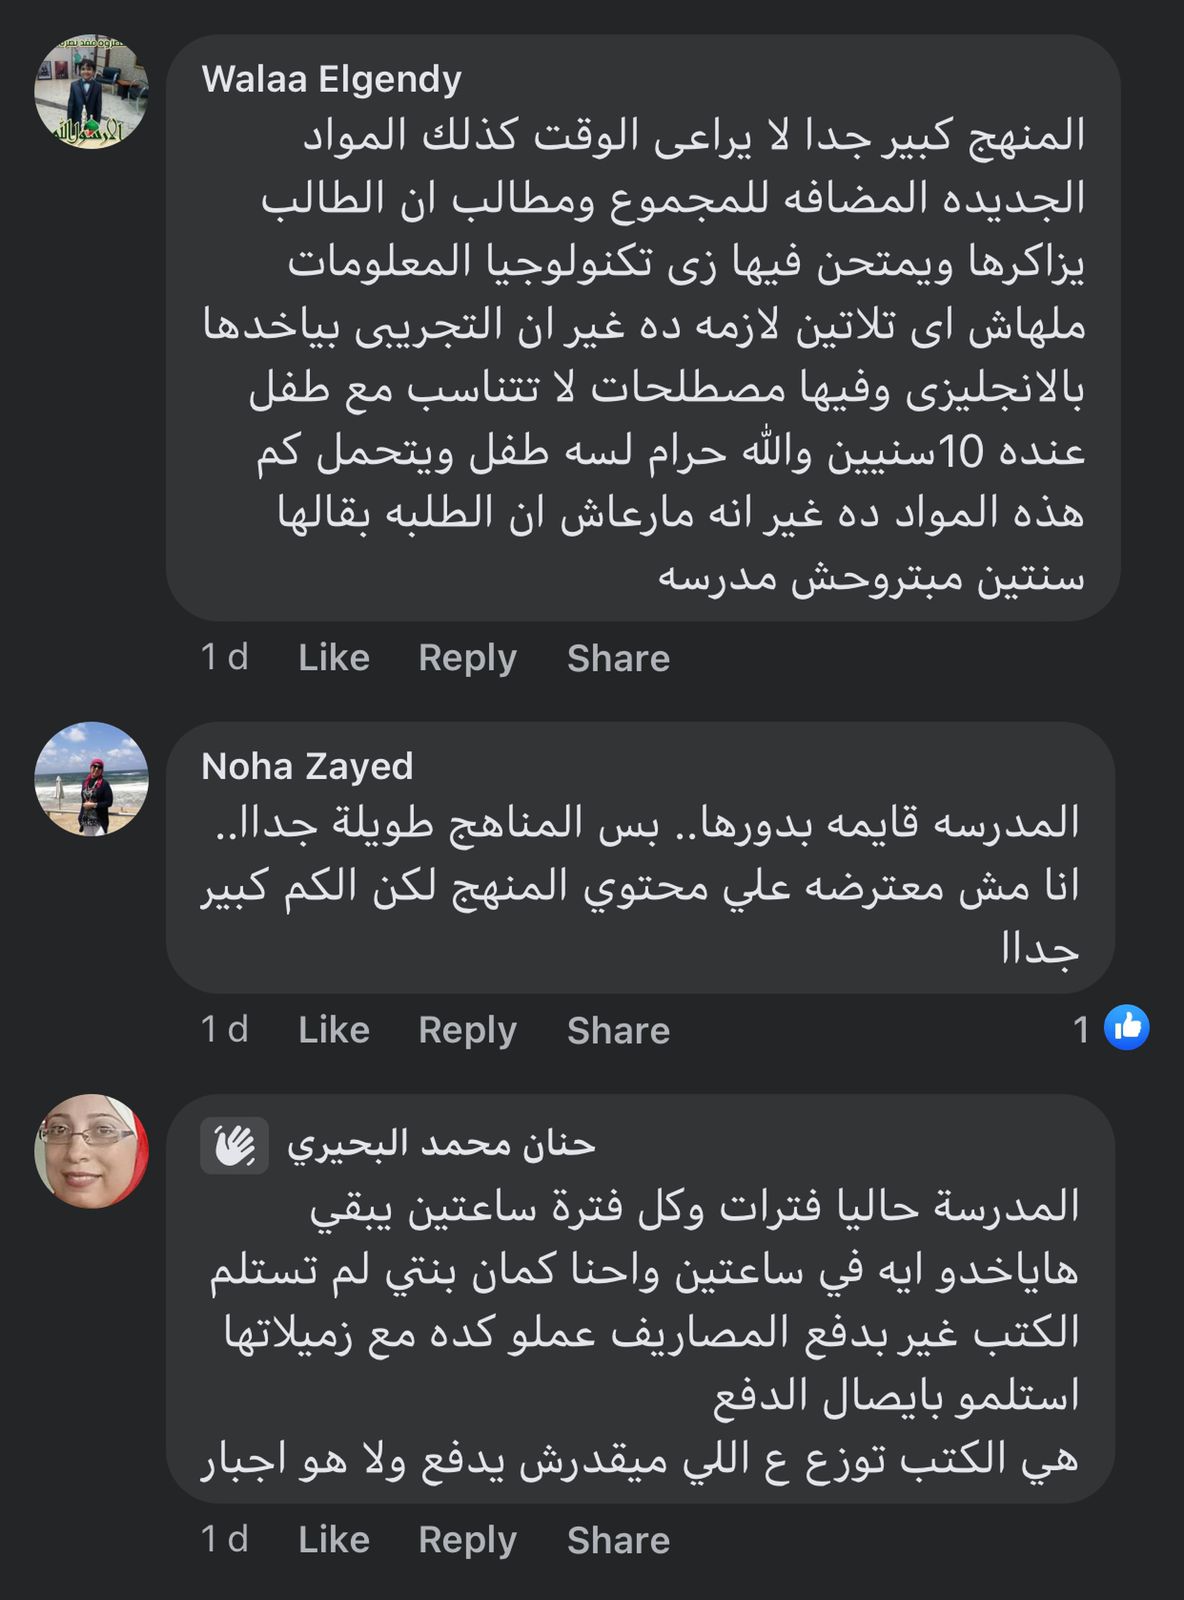
Task: Reply to حنان محمد البحيري's comment
Action: [x=467, y=1540]
